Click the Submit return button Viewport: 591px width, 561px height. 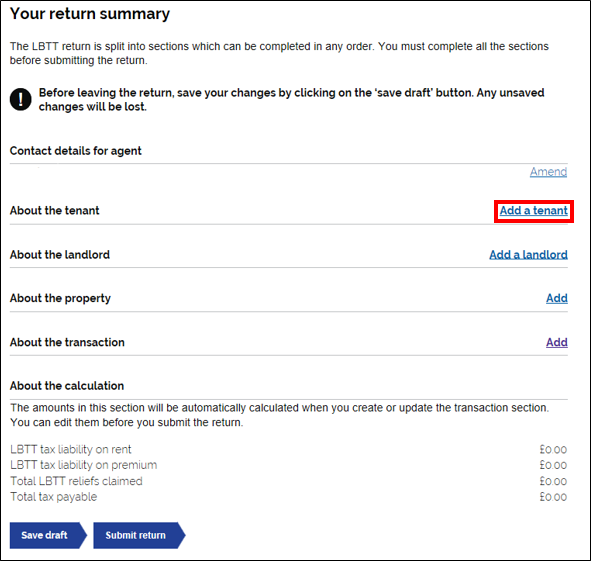click(x=139, y=535)
